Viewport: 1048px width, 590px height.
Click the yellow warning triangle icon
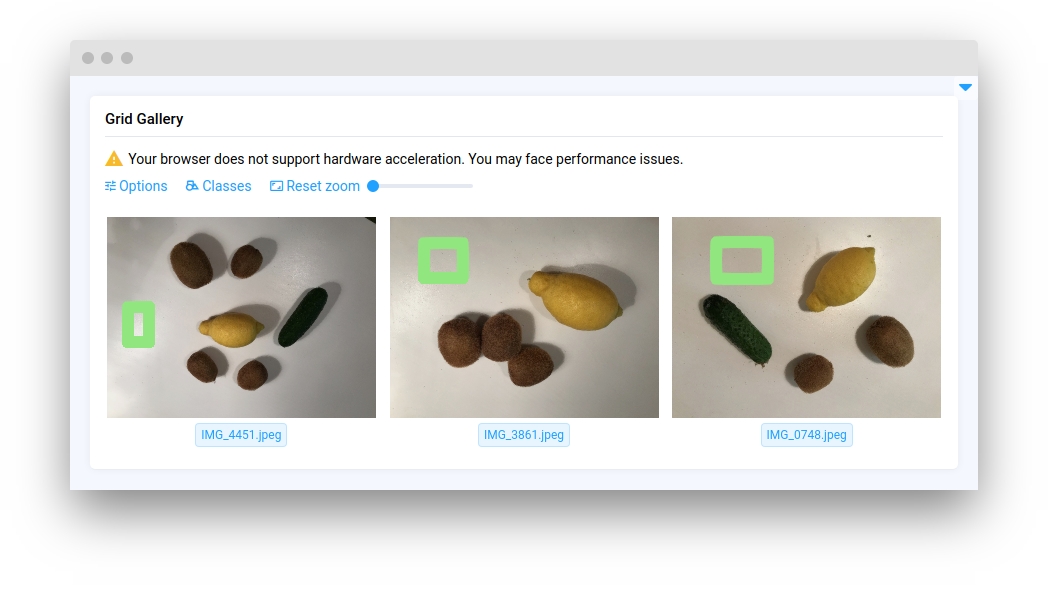click(x=114, y=159)
